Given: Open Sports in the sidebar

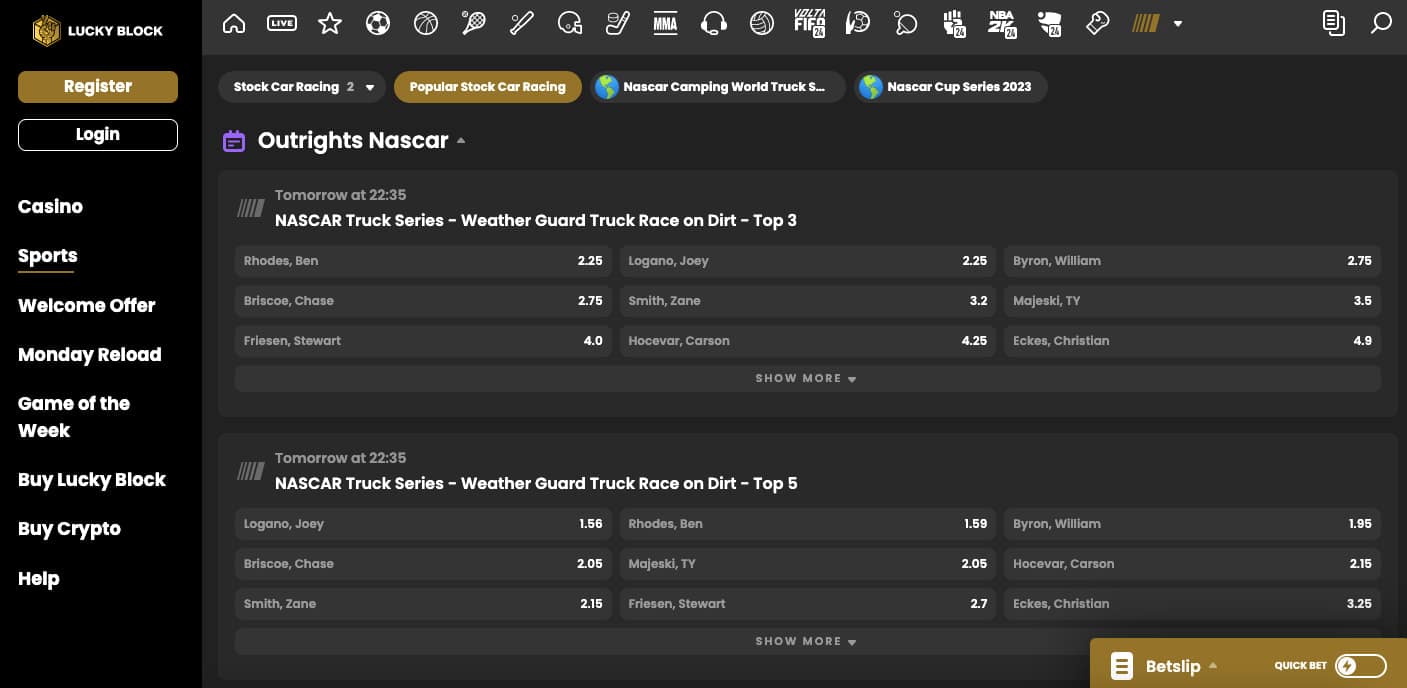Looking at the screenshot, I should pos(47,256).
